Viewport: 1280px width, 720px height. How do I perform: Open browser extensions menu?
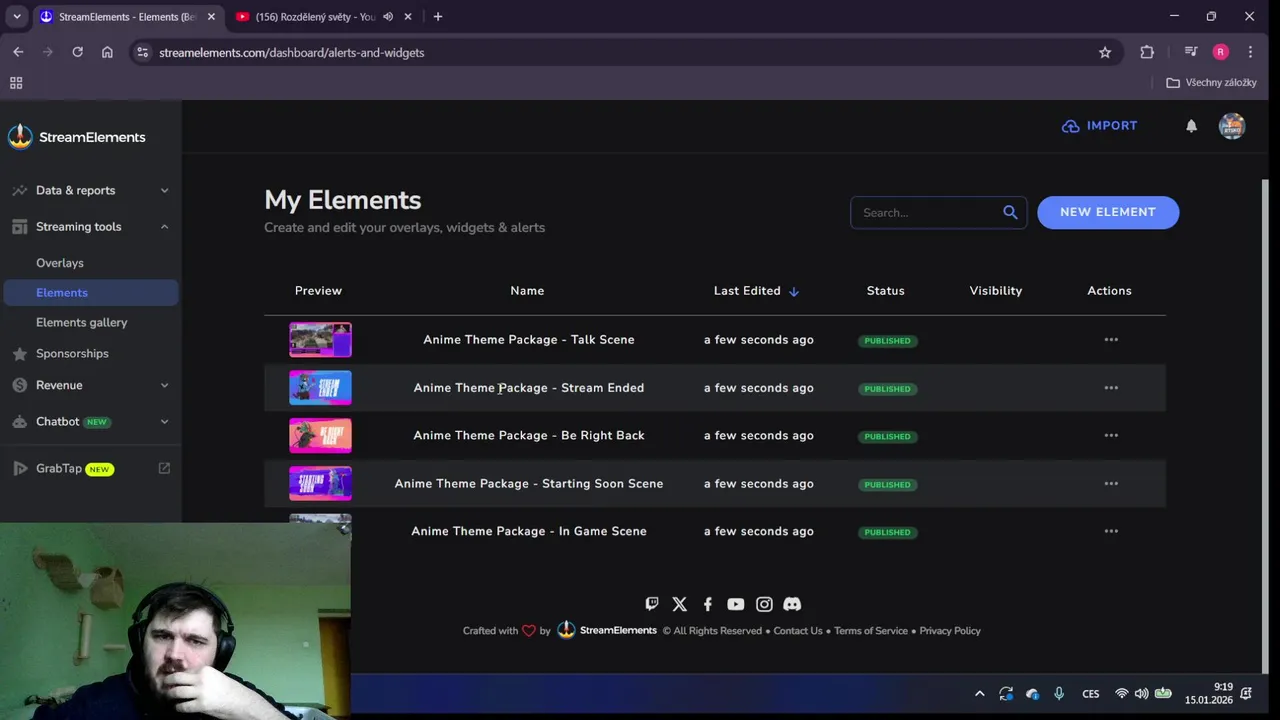[x=1147, y=52]
